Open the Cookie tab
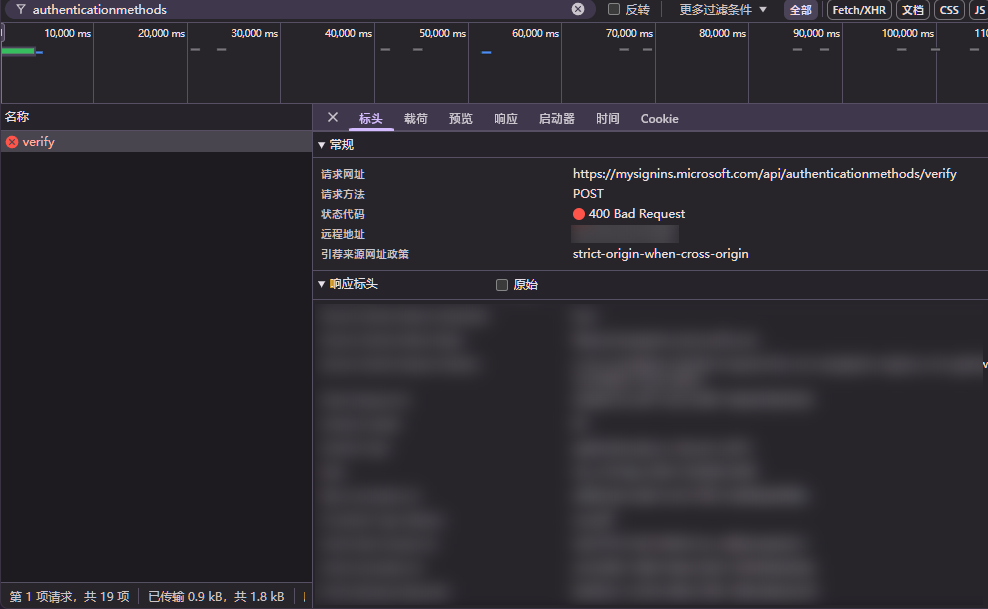988x609 pixels. coord(660,118)
